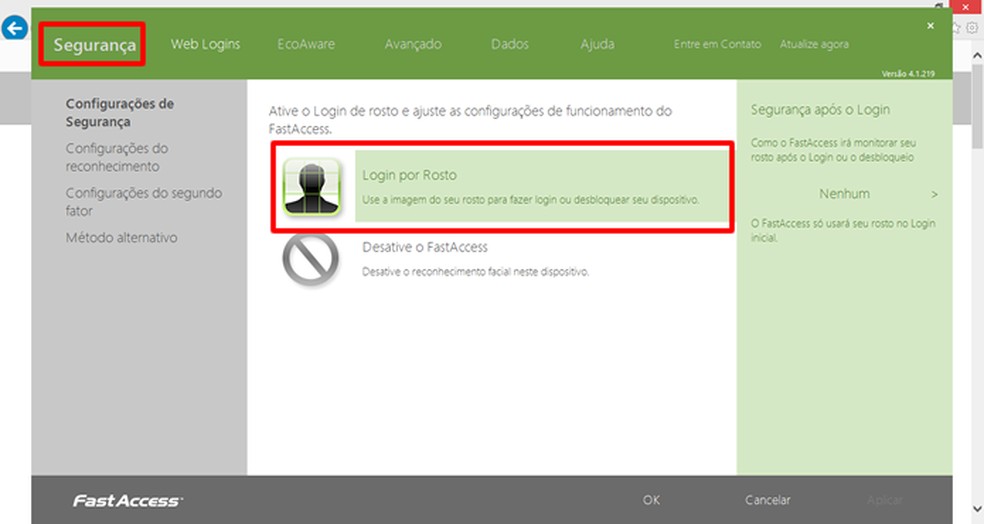Click the browser window scrollbar

click(978, 105)
